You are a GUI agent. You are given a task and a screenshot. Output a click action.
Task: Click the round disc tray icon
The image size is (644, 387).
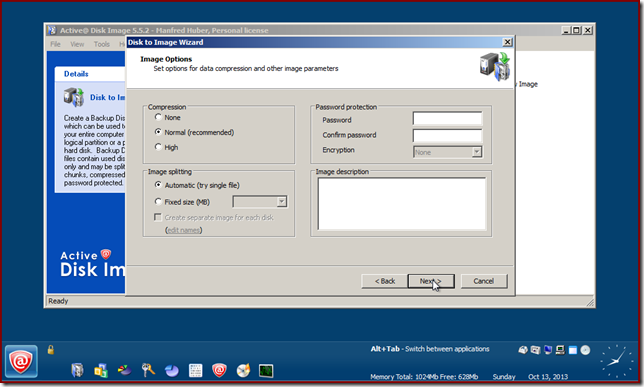tap(585, 350)
